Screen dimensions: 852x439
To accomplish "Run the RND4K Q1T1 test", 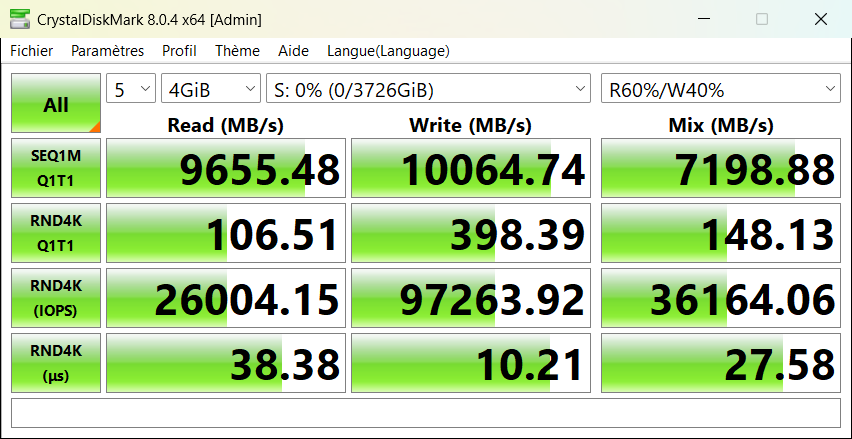I will 56,233.
